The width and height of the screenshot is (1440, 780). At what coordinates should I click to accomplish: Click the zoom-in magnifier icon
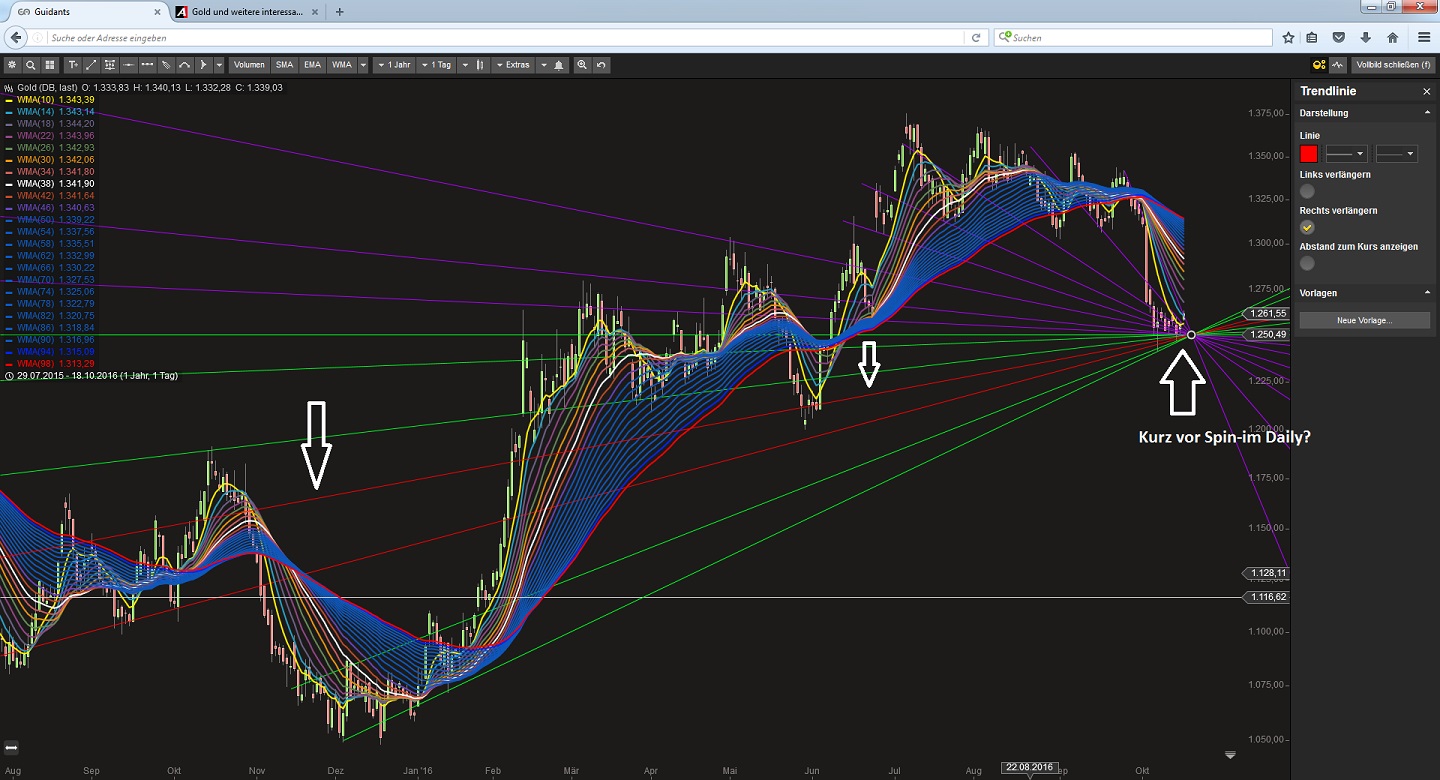click(x=582, y=65)
